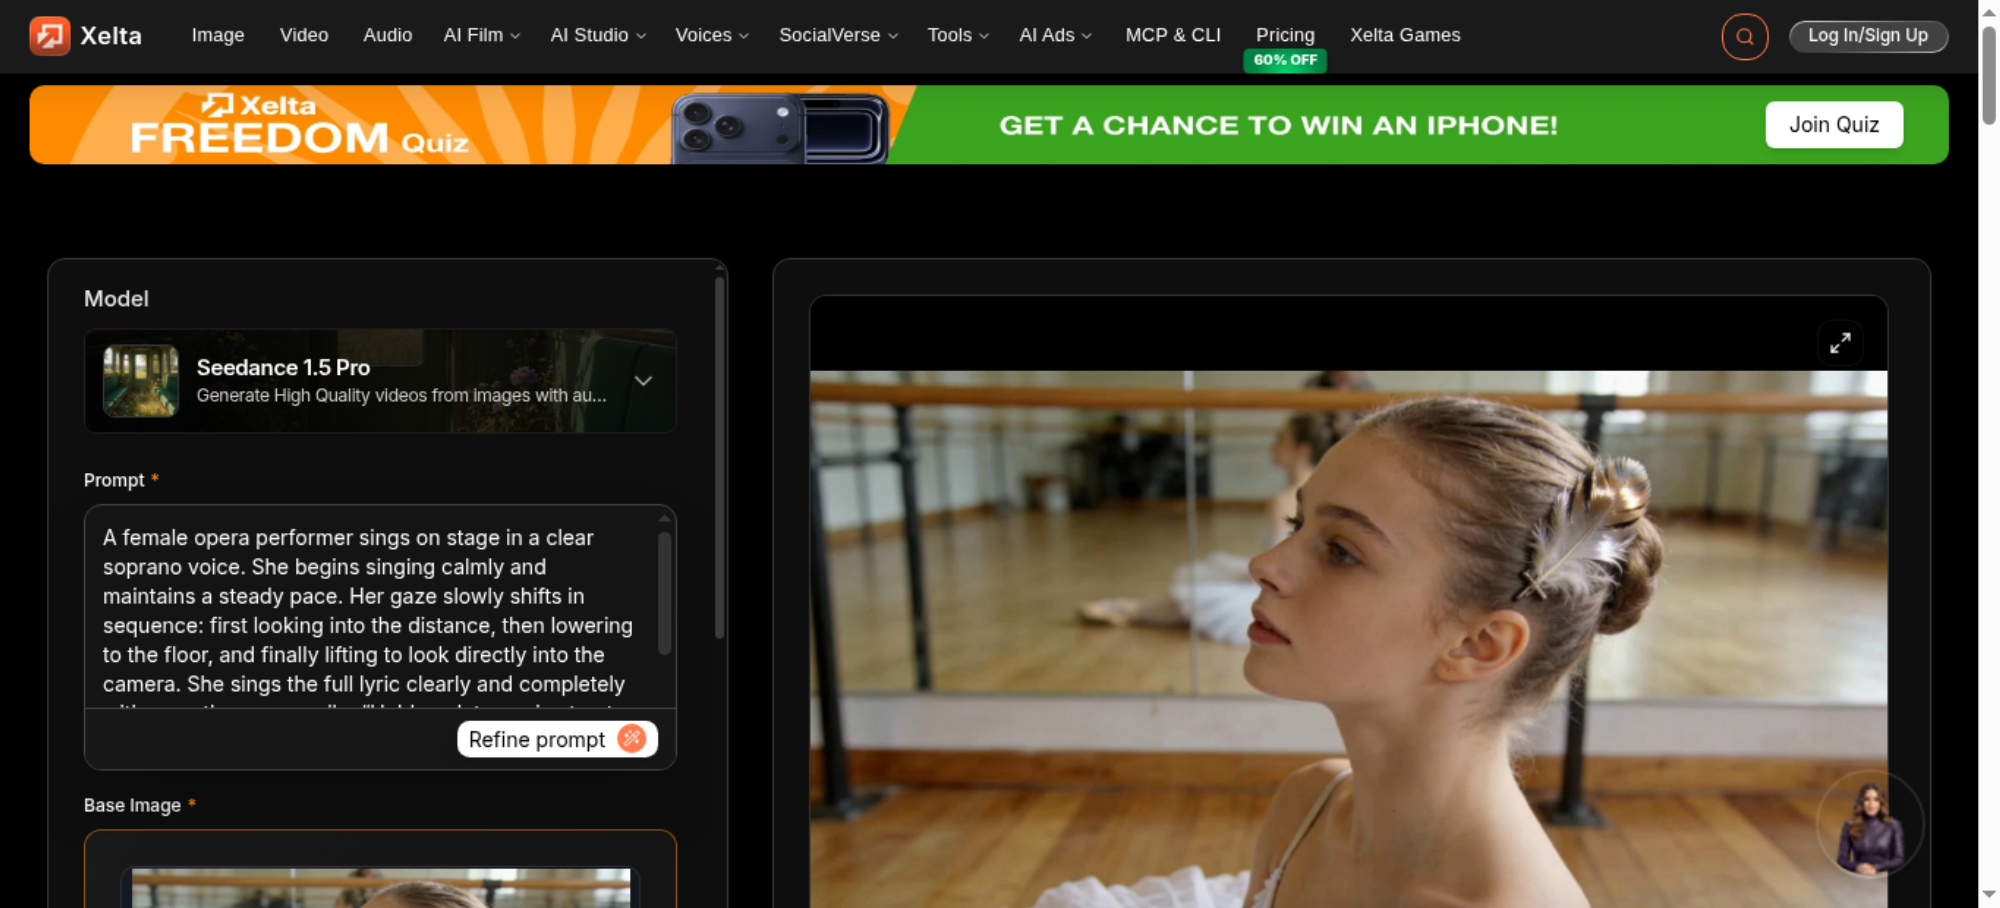Click the Seedance 1.5 Pro model thumbnail
Viewport: 2000px width, 908px height.
coord(141,381)
